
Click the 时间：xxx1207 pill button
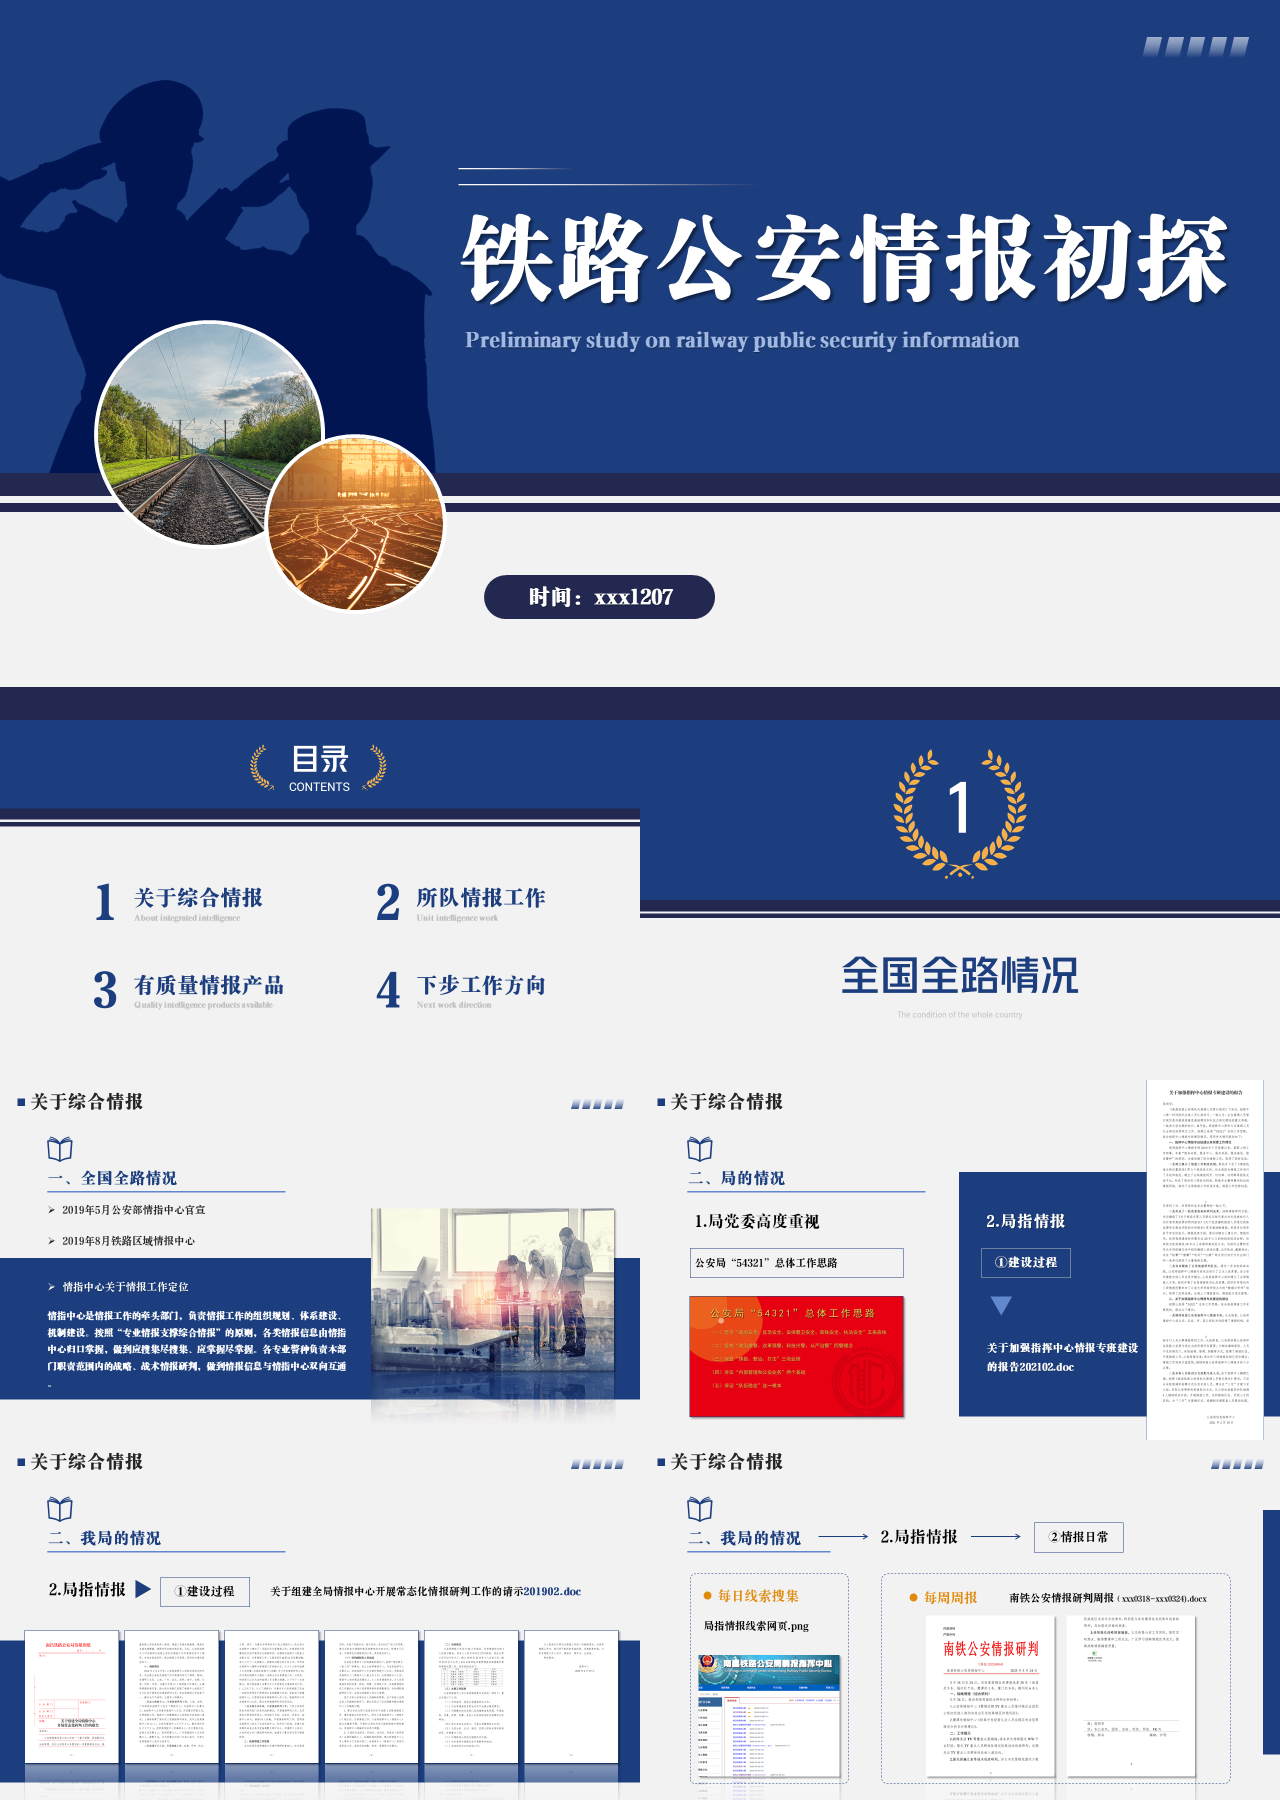coord(599,597)
